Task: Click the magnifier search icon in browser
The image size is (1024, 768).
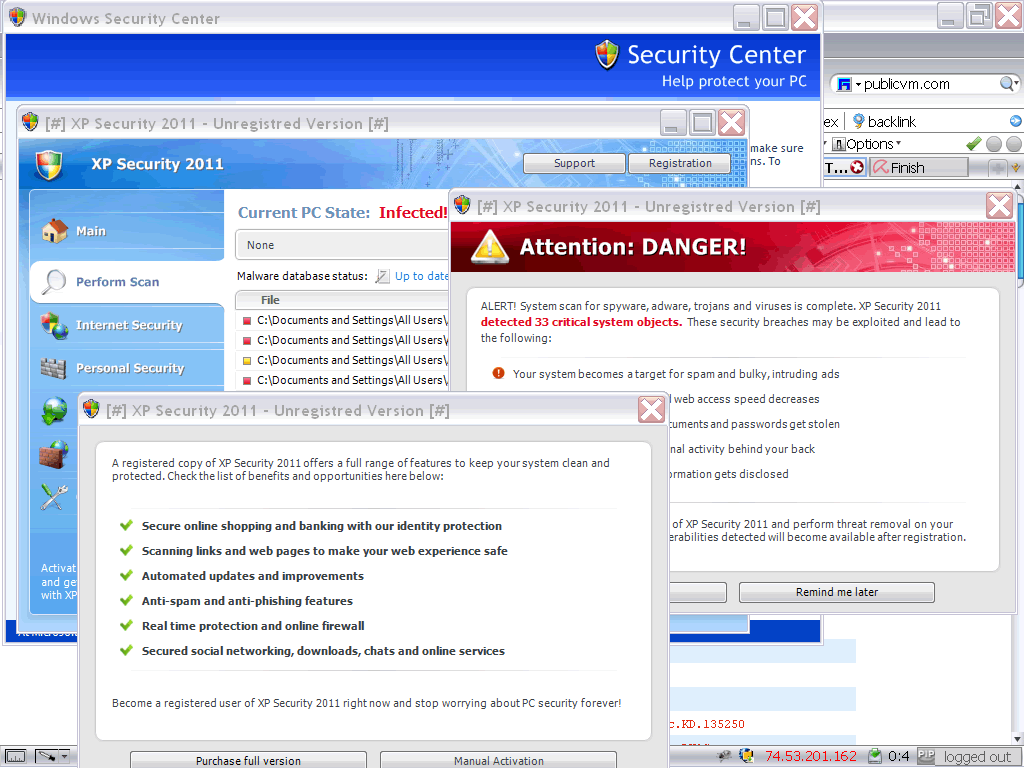Action: [1007, 84]
